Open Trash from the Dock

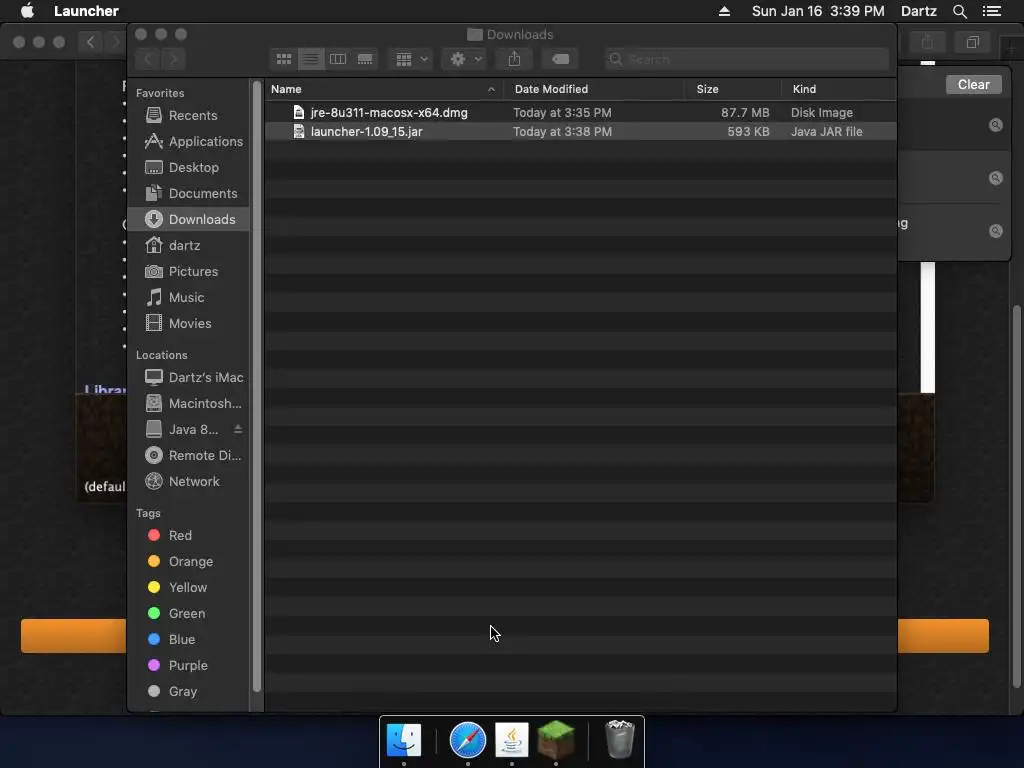click(619, 740)
